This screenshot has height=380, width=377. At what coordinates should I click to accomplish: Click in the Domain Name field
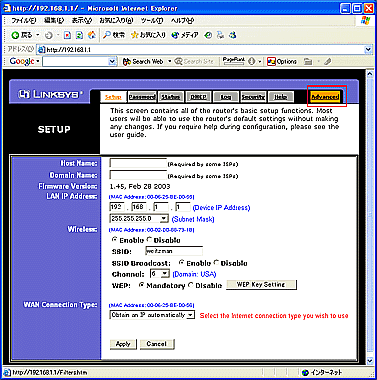coord(138,175)
